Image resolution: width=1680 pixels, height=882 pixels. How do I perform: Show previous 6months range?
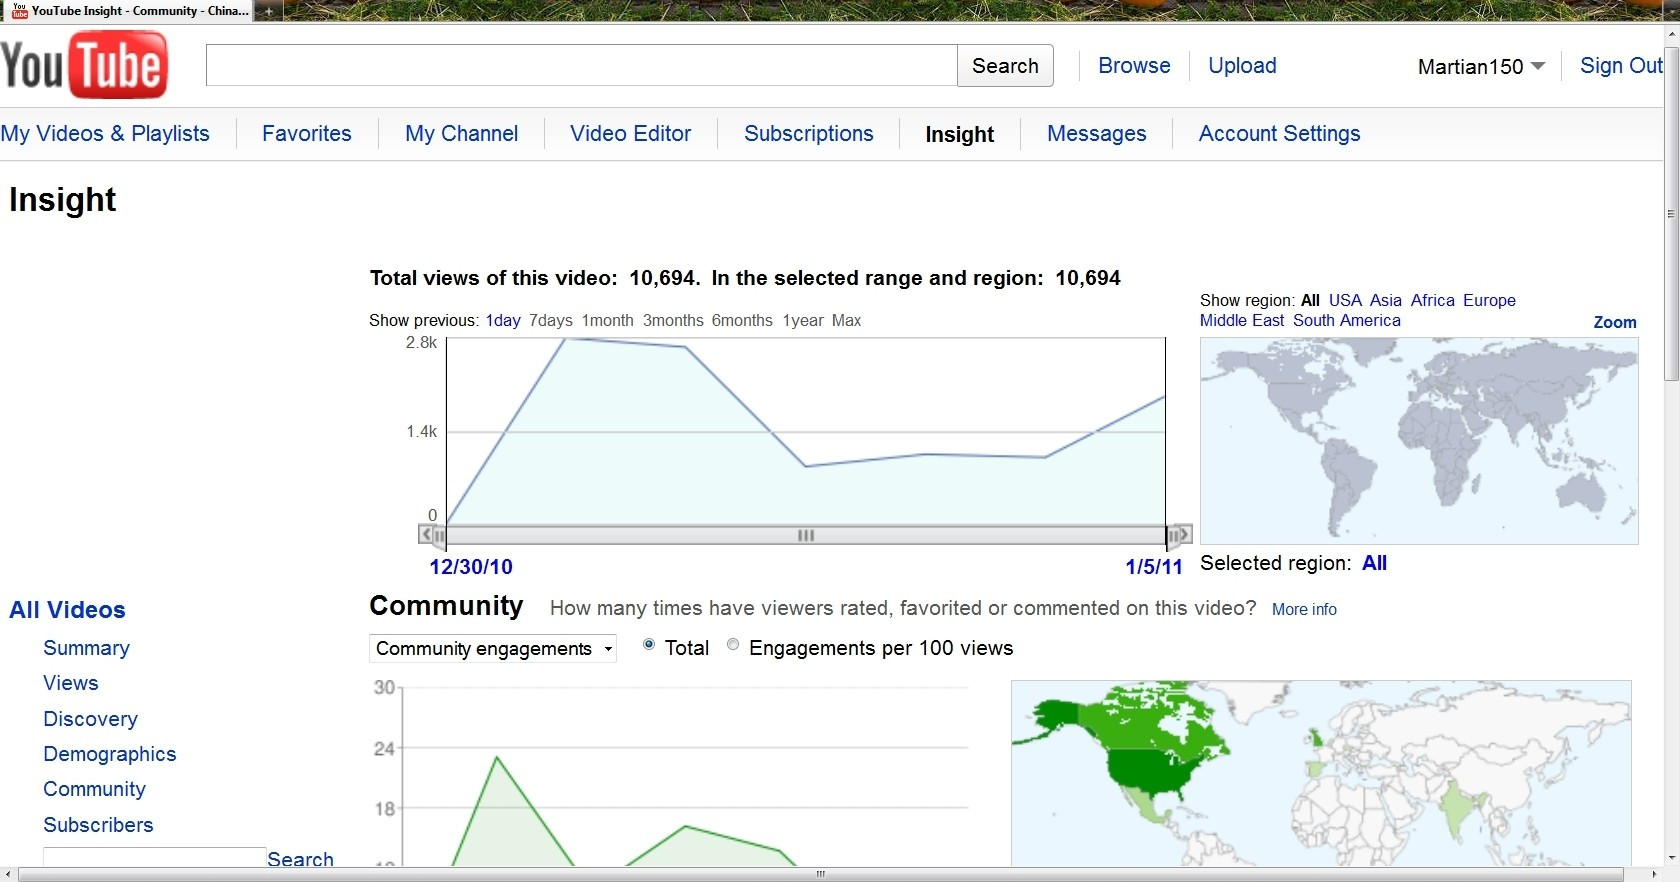point(742,320)
